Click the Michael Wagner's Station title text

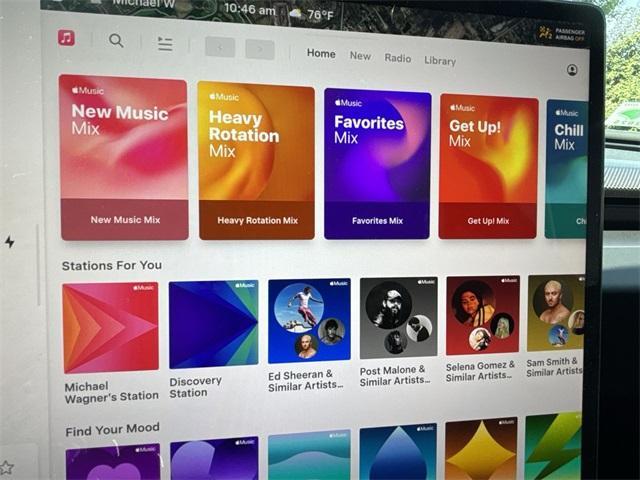[111, 392]
